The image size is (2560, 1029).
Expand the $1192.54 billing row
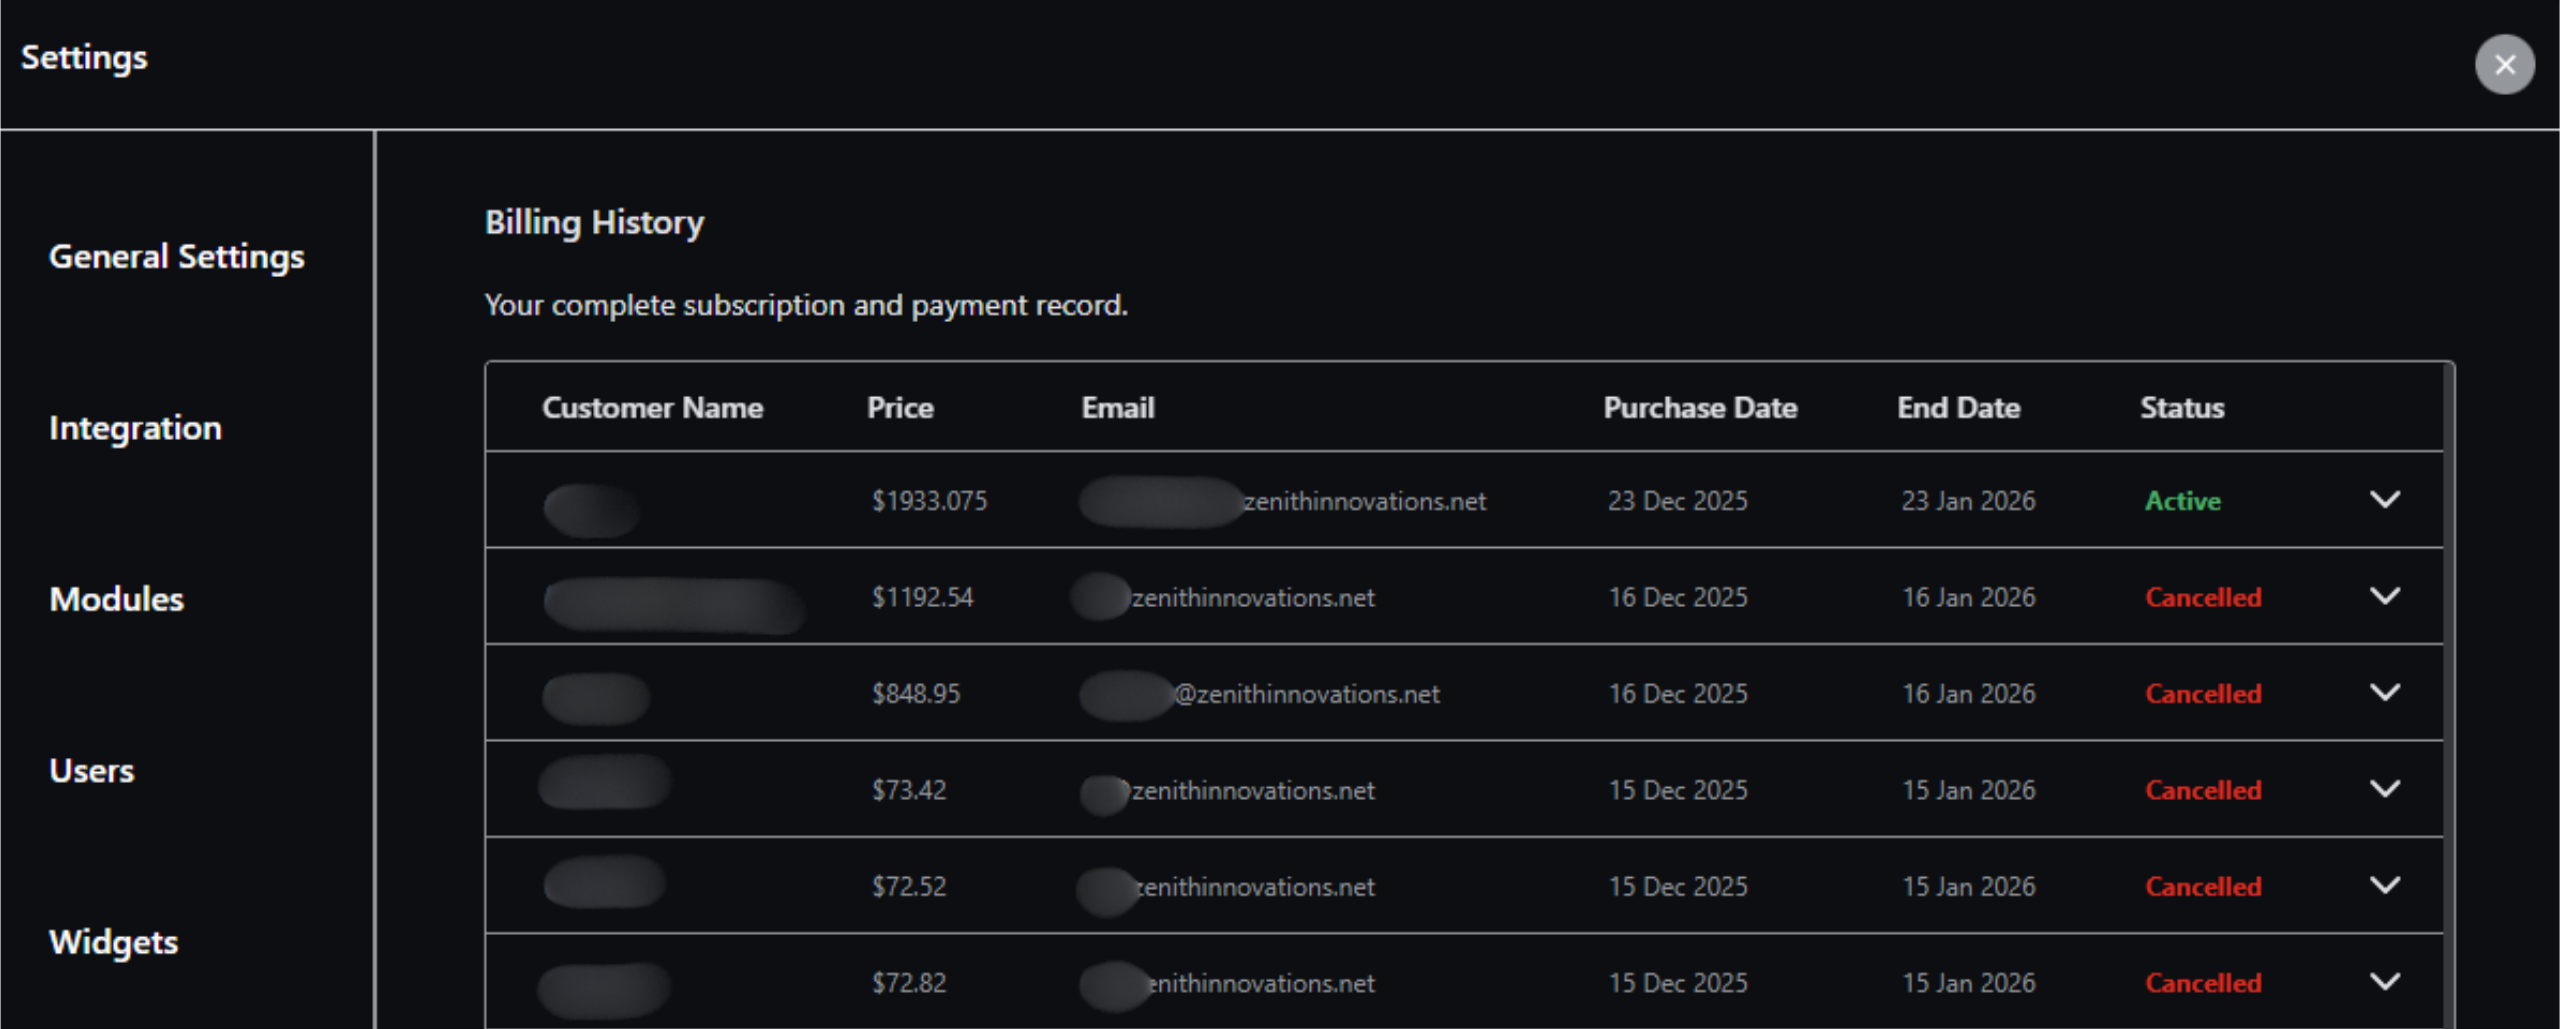[2385, 597]
